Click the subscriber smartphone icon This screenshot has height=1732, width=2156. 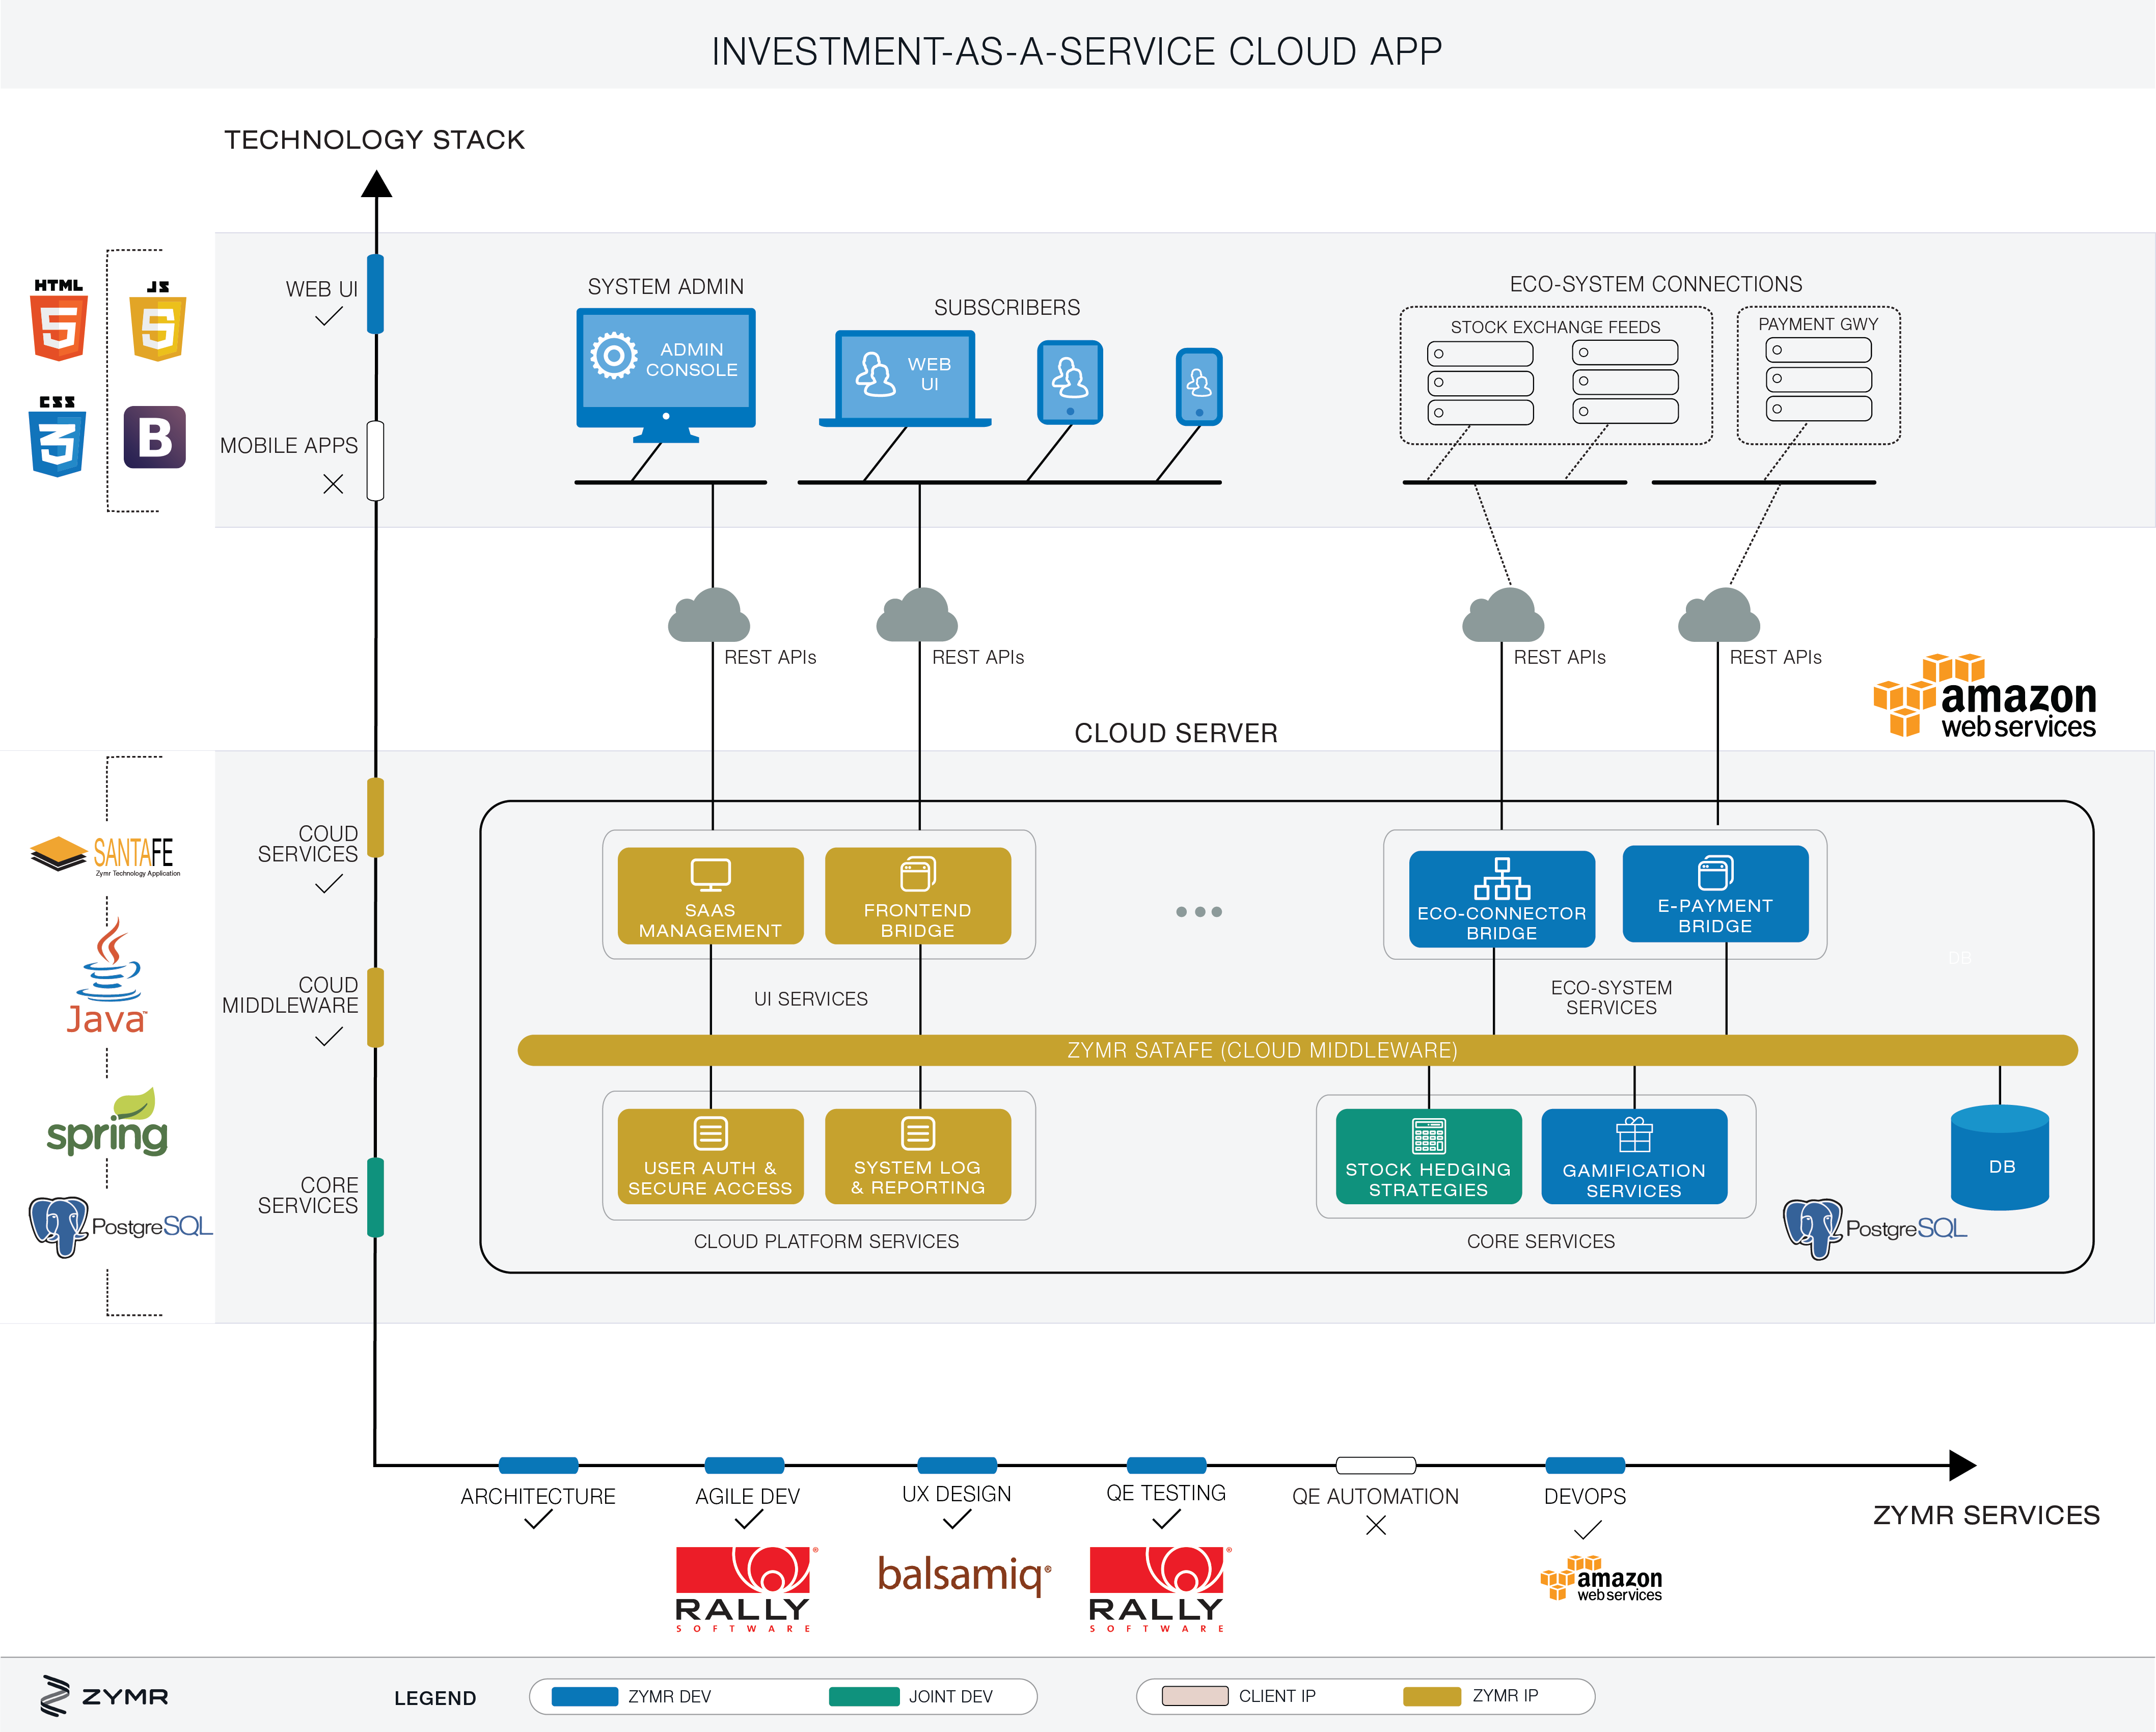[1199, 387]
